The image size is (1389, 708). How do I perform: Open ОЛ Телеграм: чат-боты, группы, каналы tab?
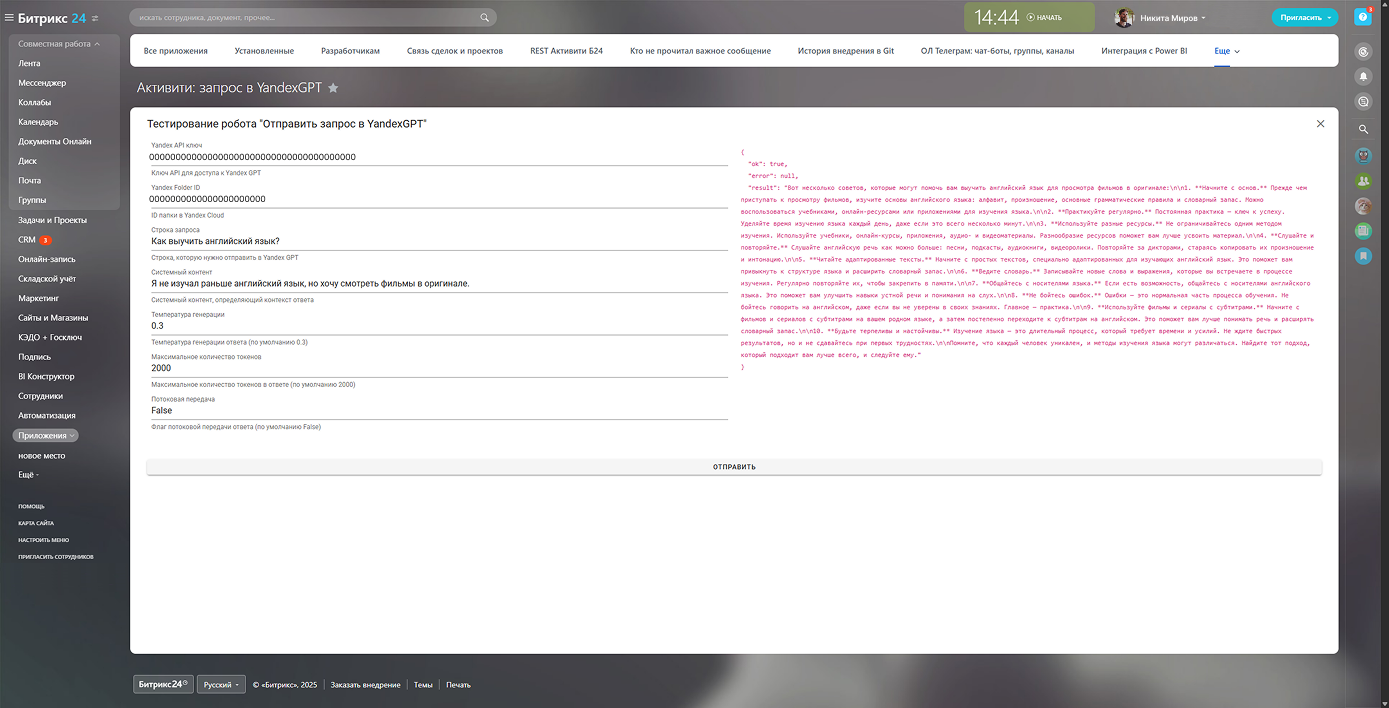[x=997, y=51]
